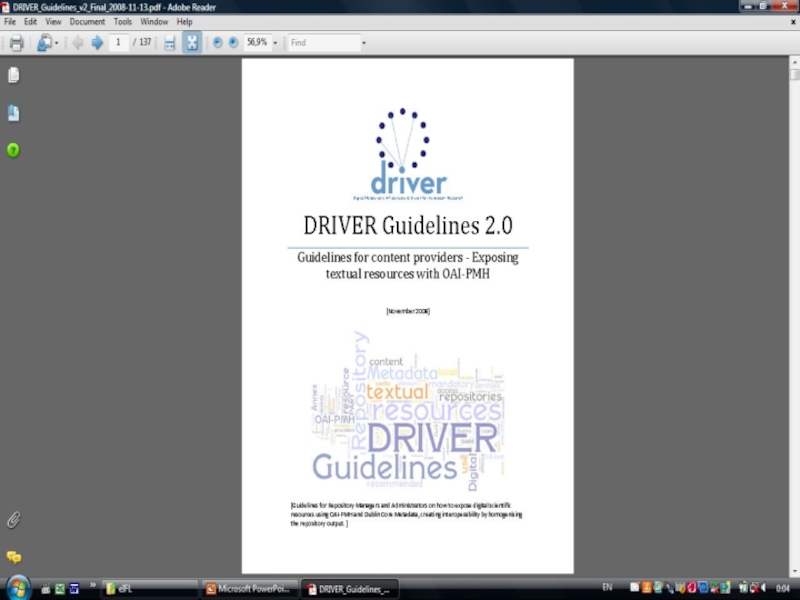Click the fit width scrolling icon
This screenshot has width=800, height=600.
pos(170,43)
